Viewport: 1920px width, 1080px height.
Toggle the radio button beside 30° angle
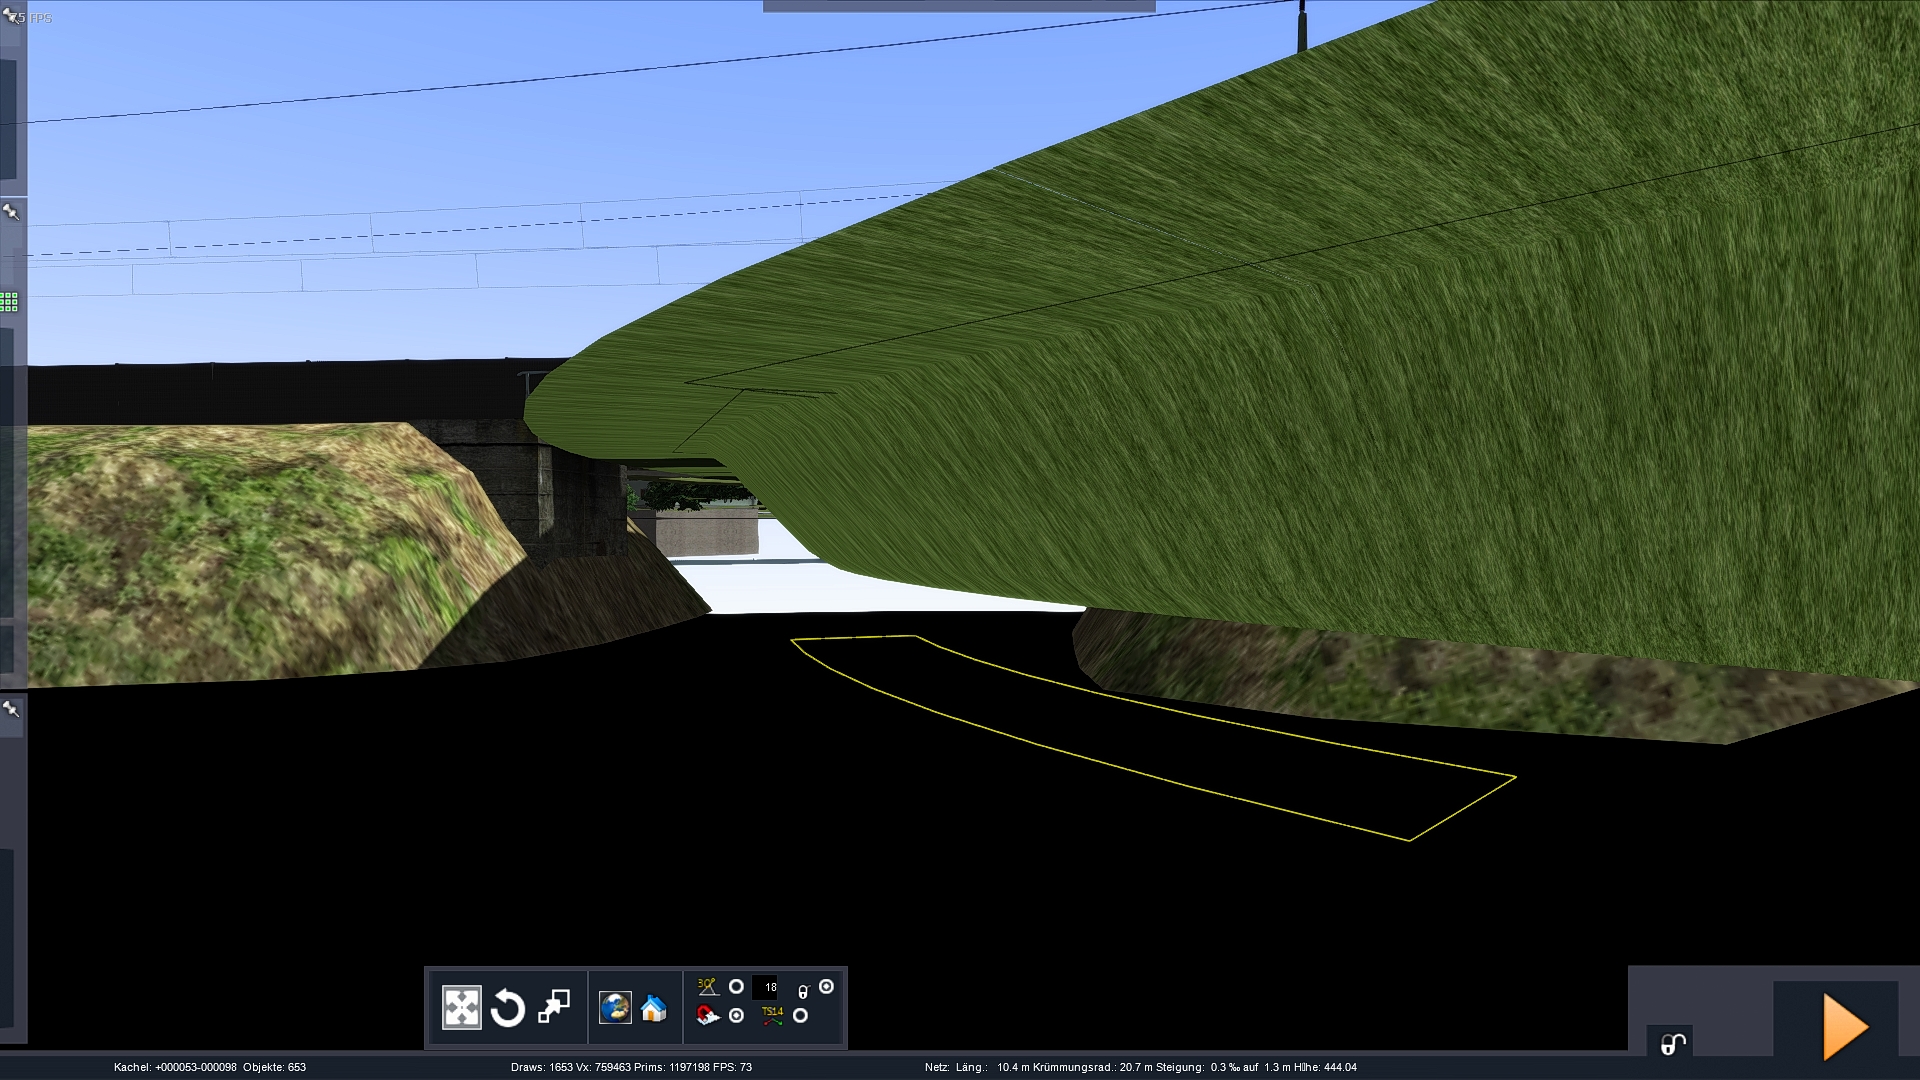pos(737,987)
